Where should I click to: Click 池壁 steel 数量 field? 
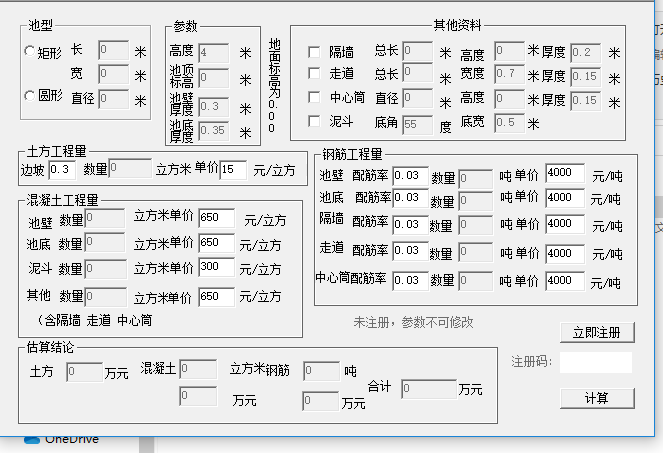point(476,179)
